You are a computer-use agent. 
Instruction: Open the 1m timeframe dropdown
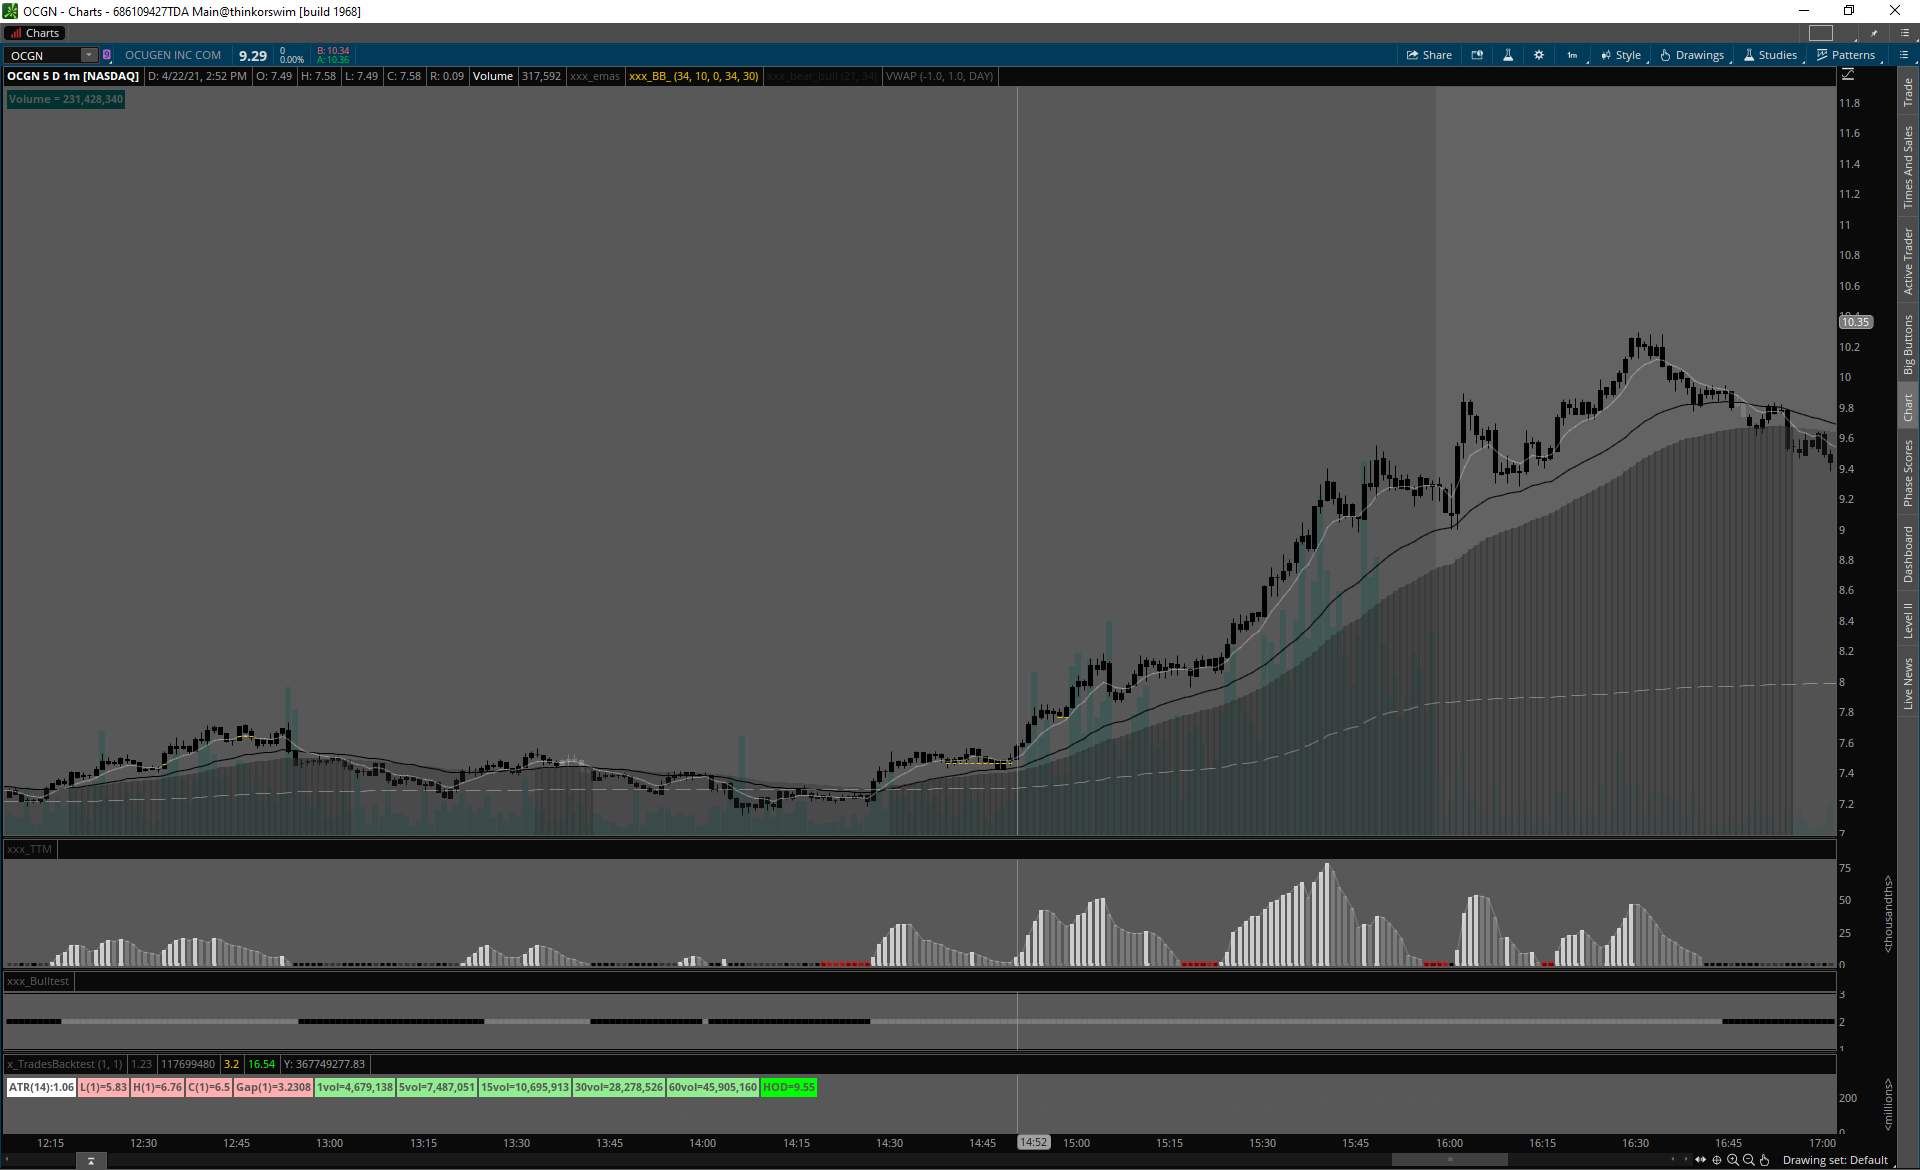coord(1573,55)
